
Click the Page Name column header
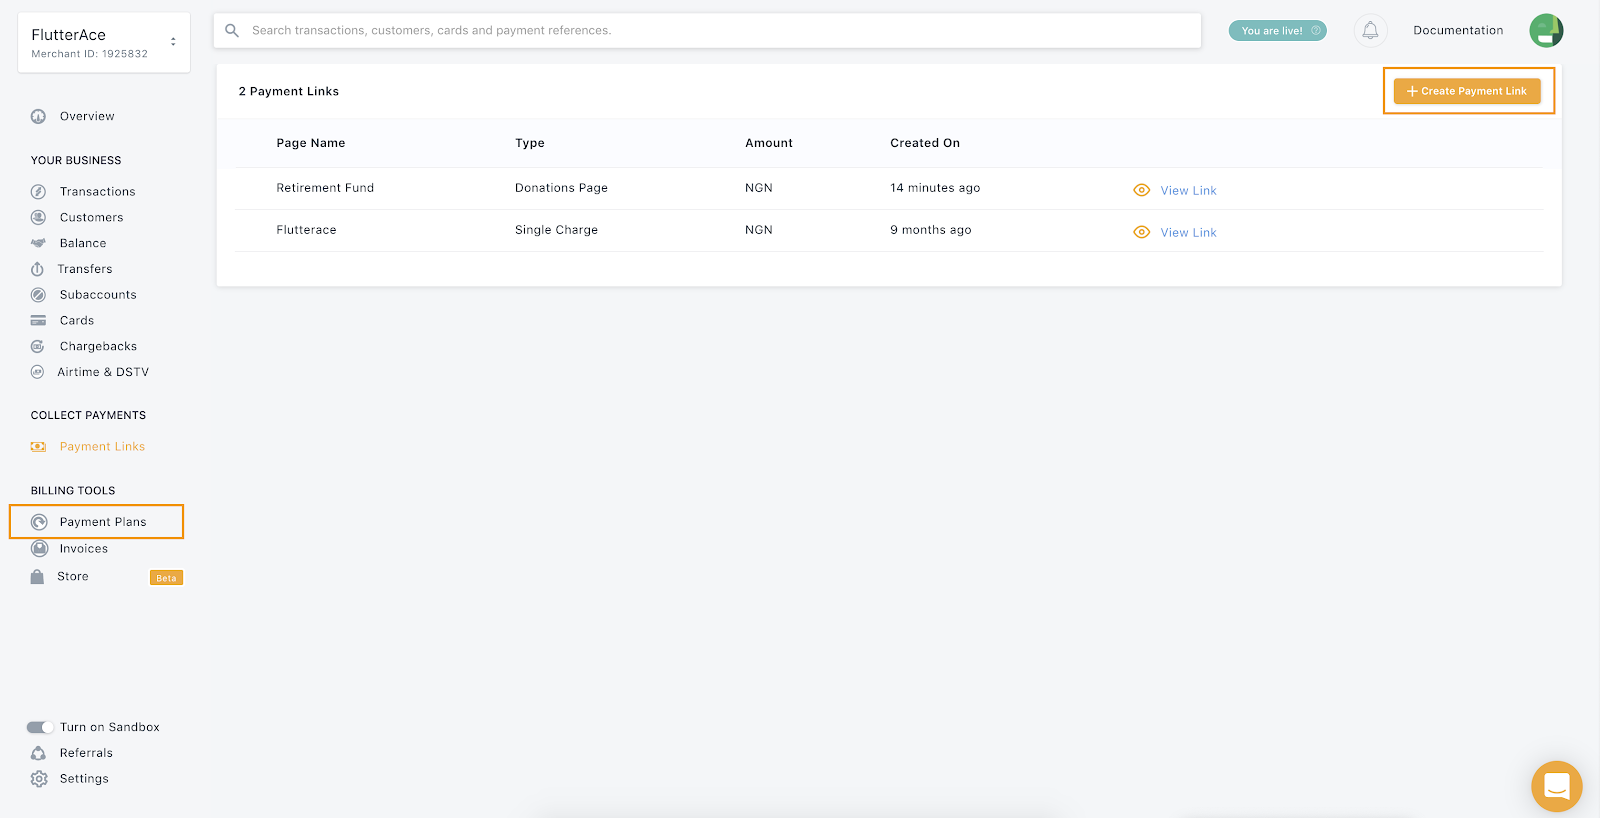click(311, 143)
